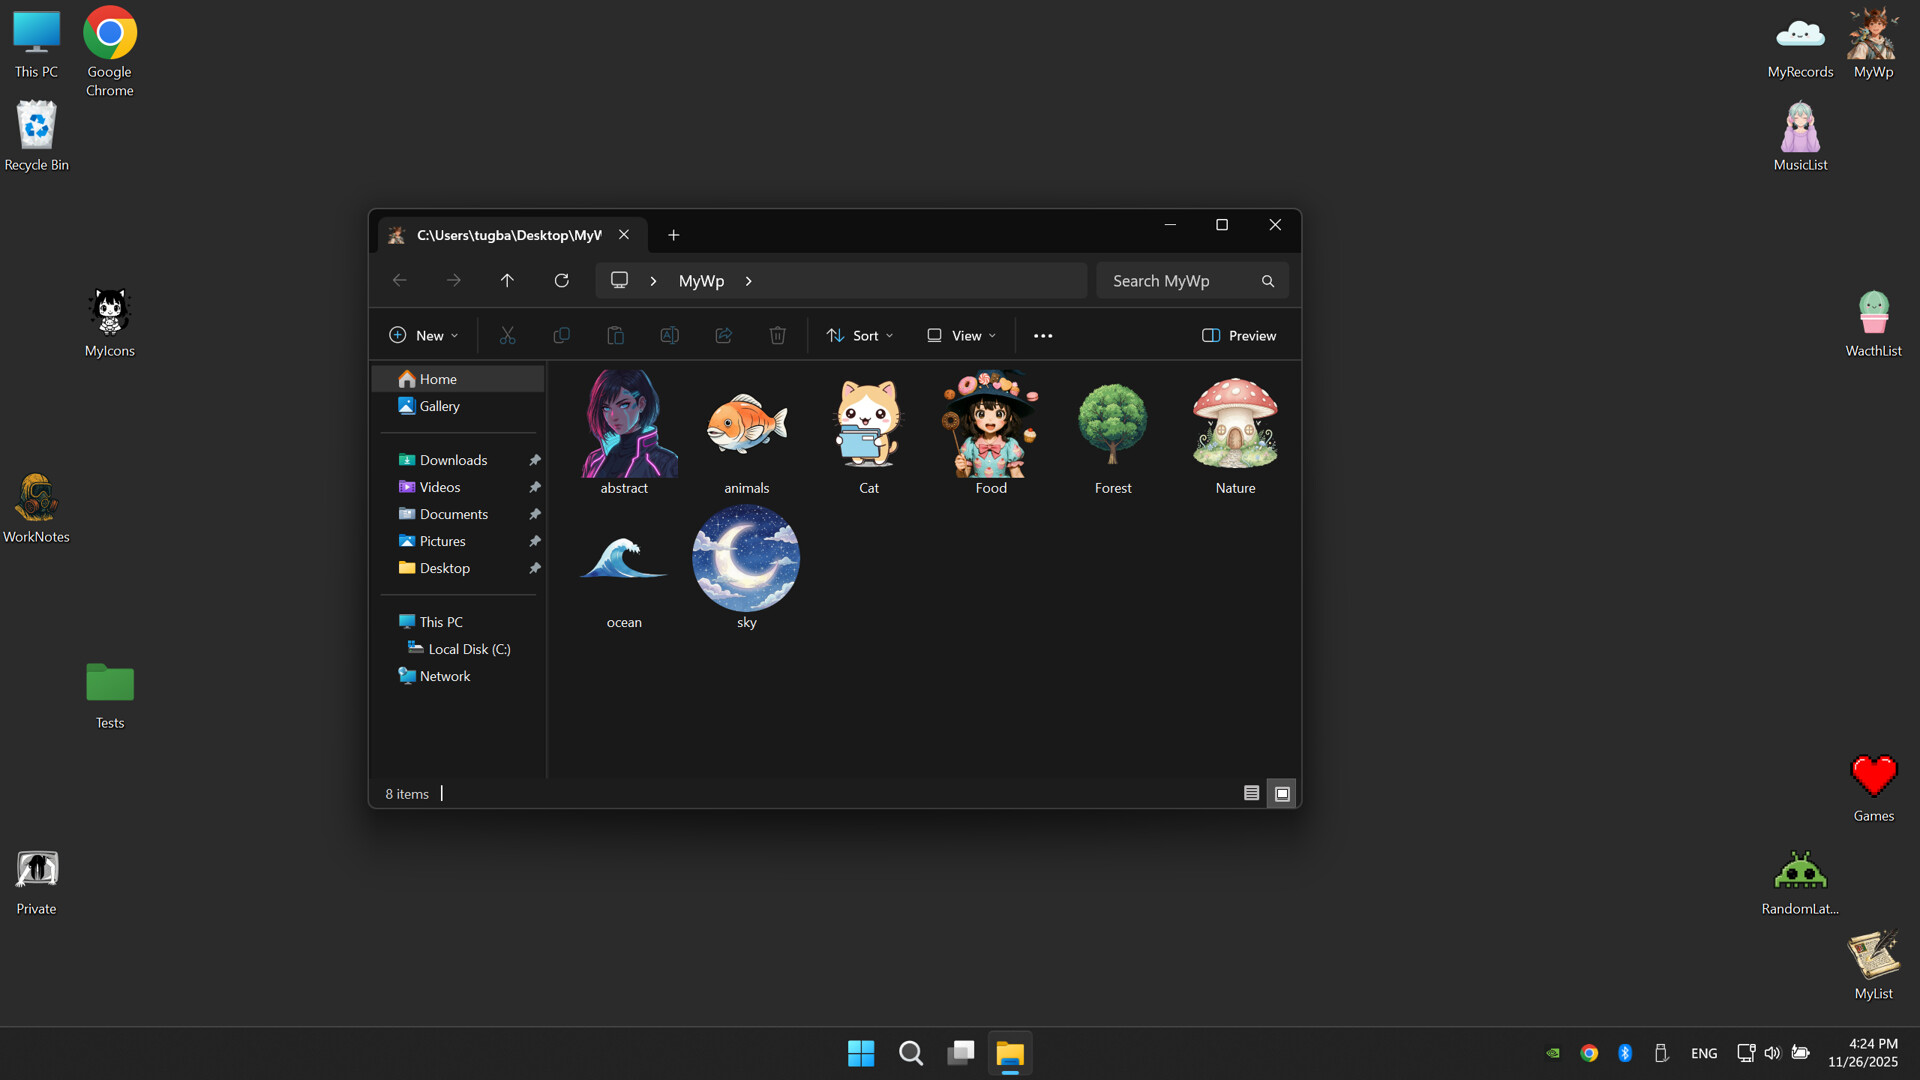Click the Delete icon in the toolbar
1920x1080 pixels.
tap(777, 335)
